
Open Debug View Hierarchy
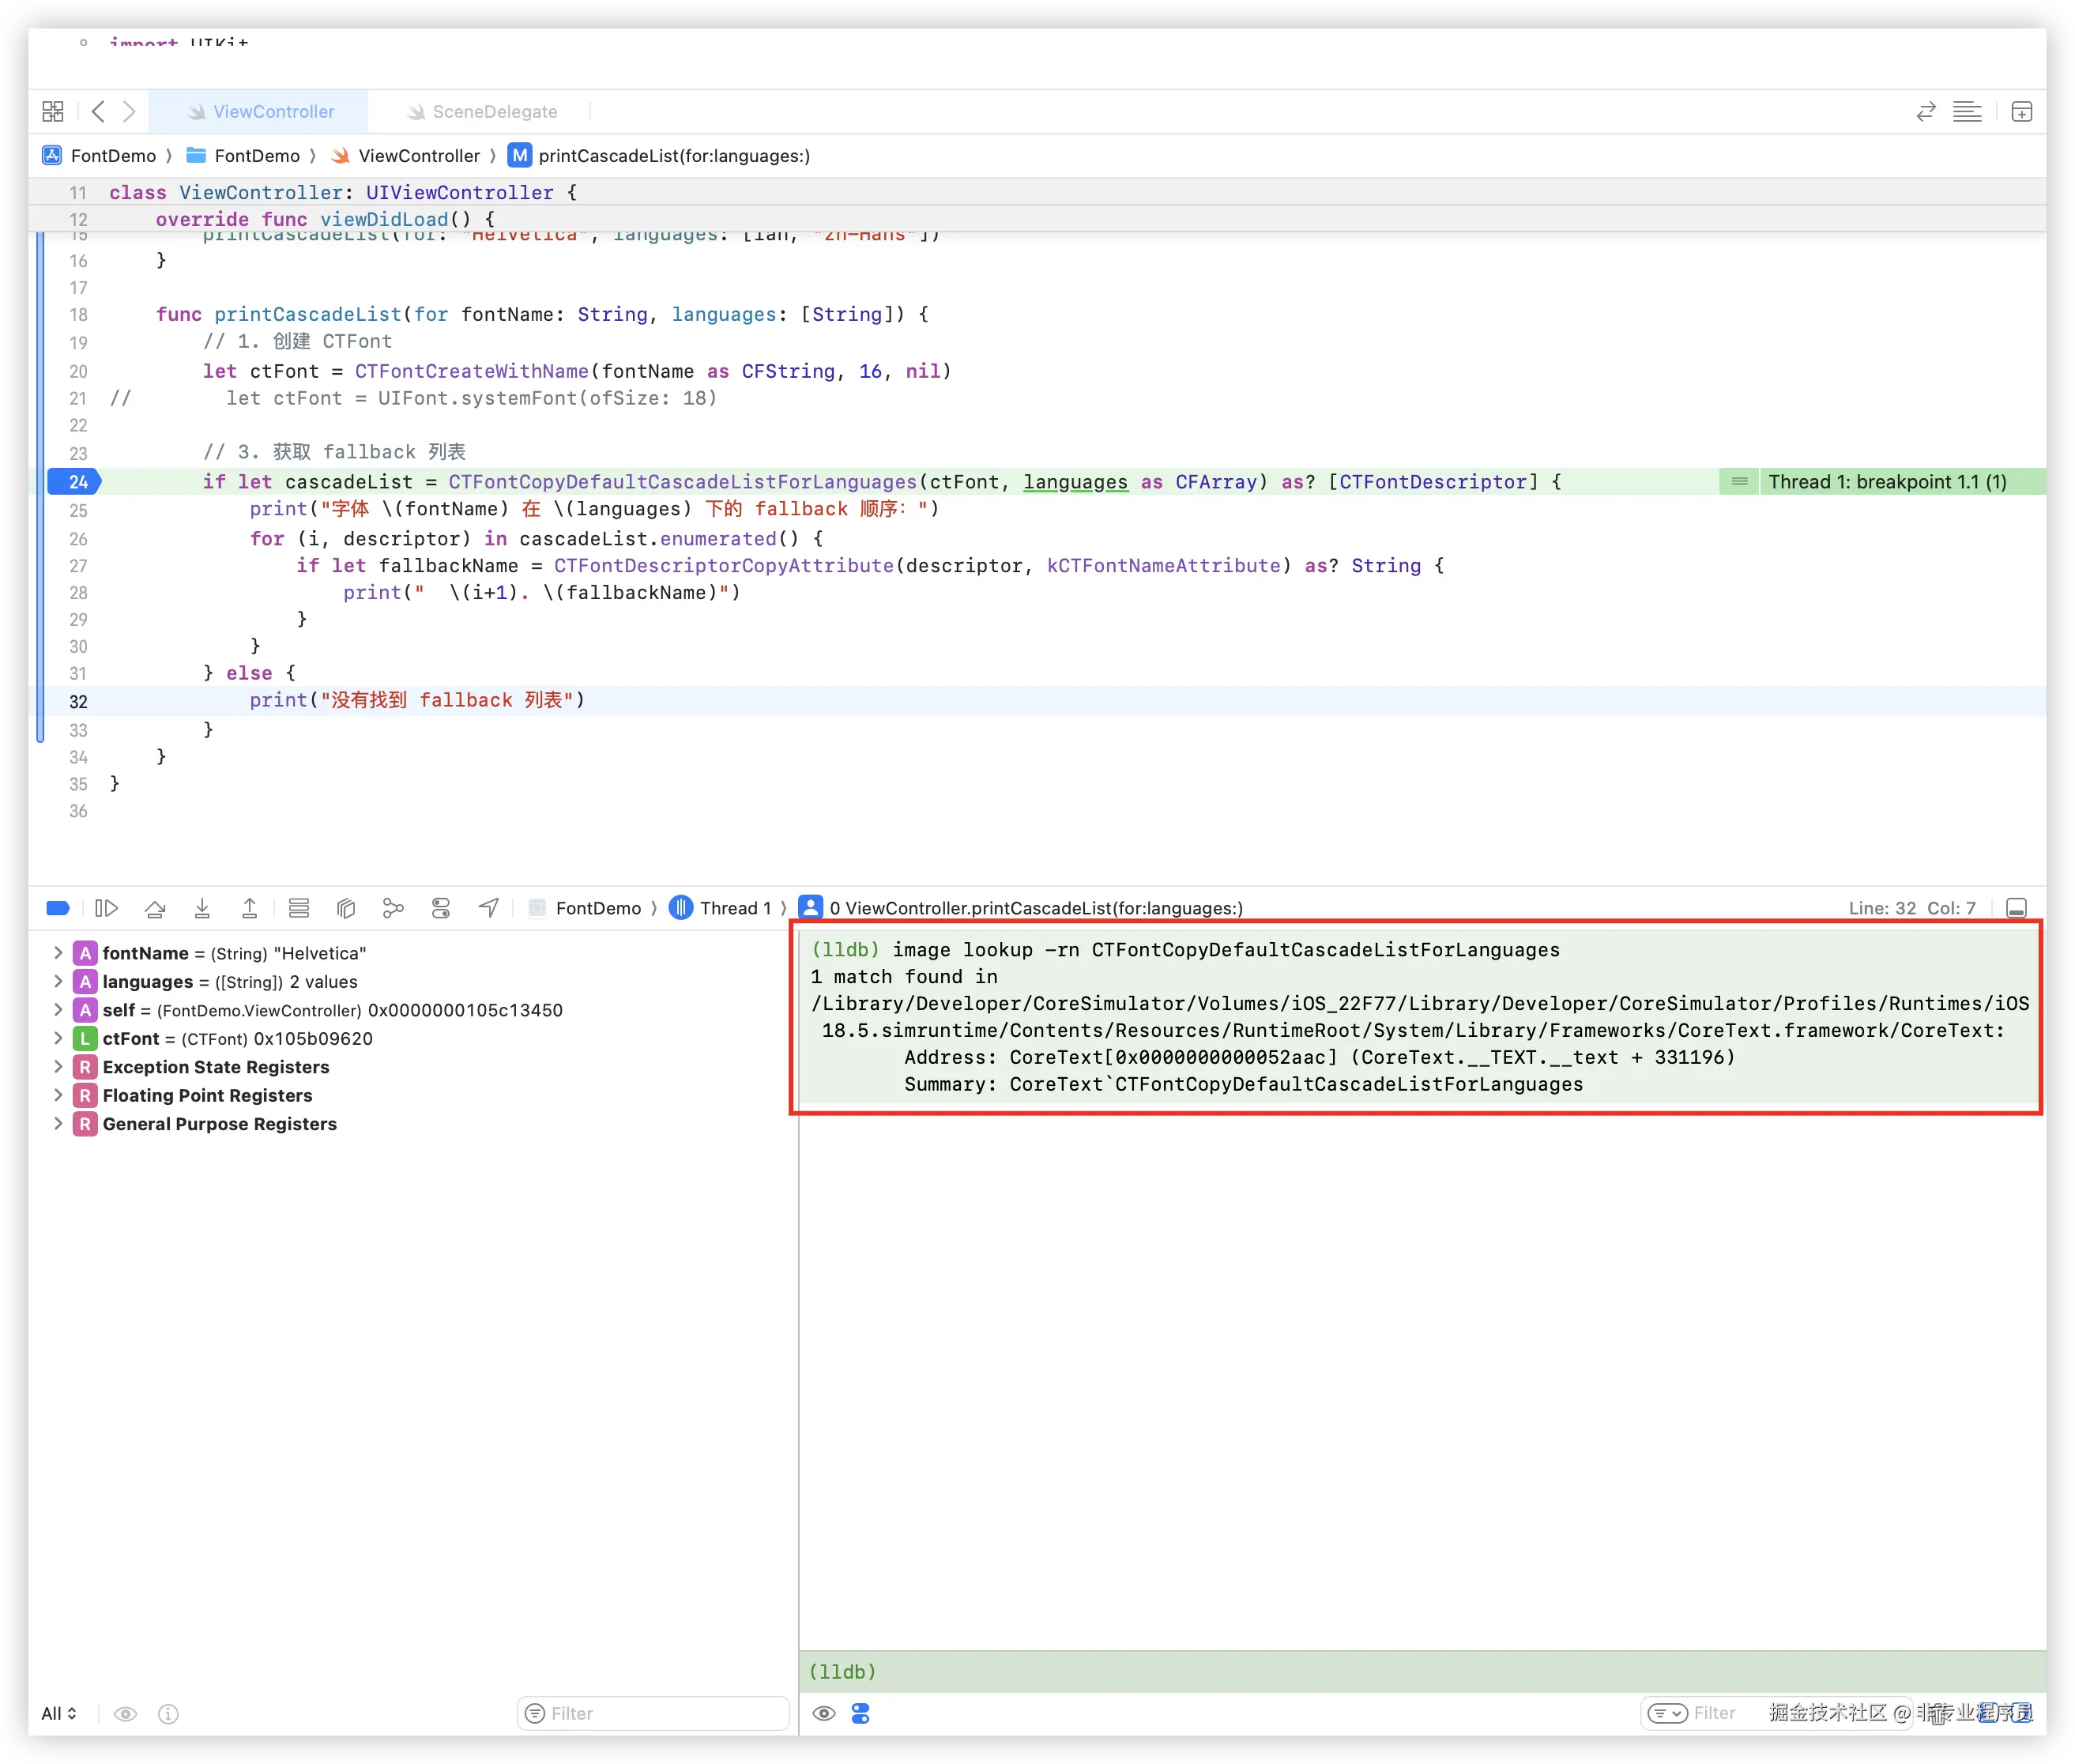tap(346, 908)
